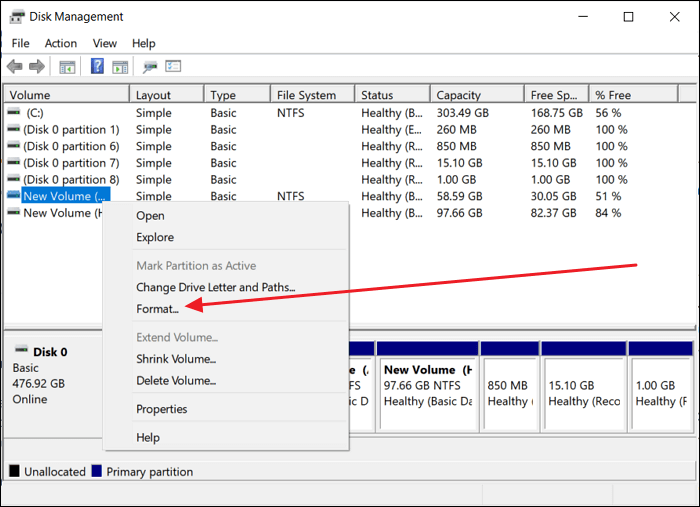Choose Properties in the context menu
Viewport: 700px width, 507px height.
coord(226,409)
